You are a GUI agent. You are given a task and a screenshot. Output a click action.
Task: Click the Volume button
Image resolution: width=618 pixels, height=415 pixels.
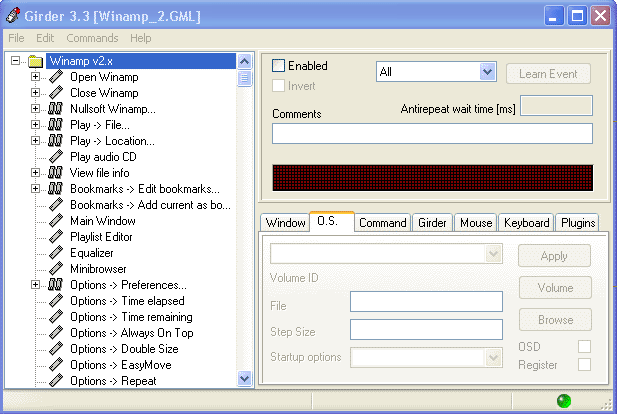point(555,288)
